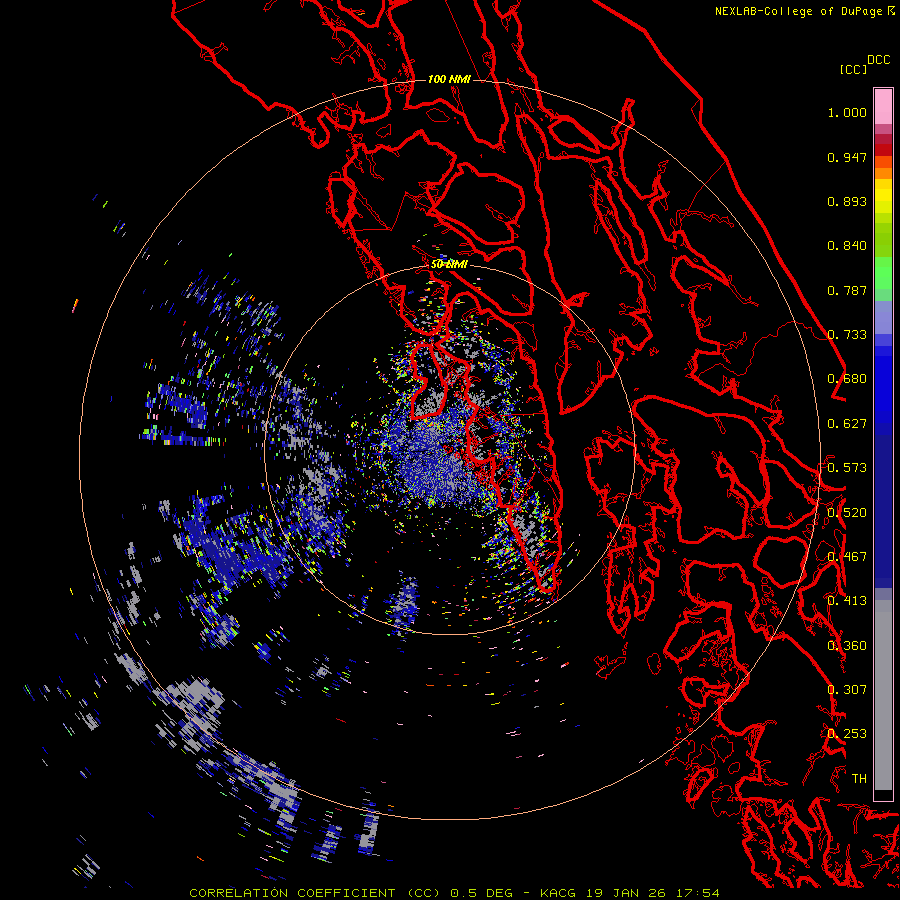Image resolution: width=900 pixels, height=900 pixels.
Task: Select the 0.413 scale value
Action: click(x=847, y=601)
